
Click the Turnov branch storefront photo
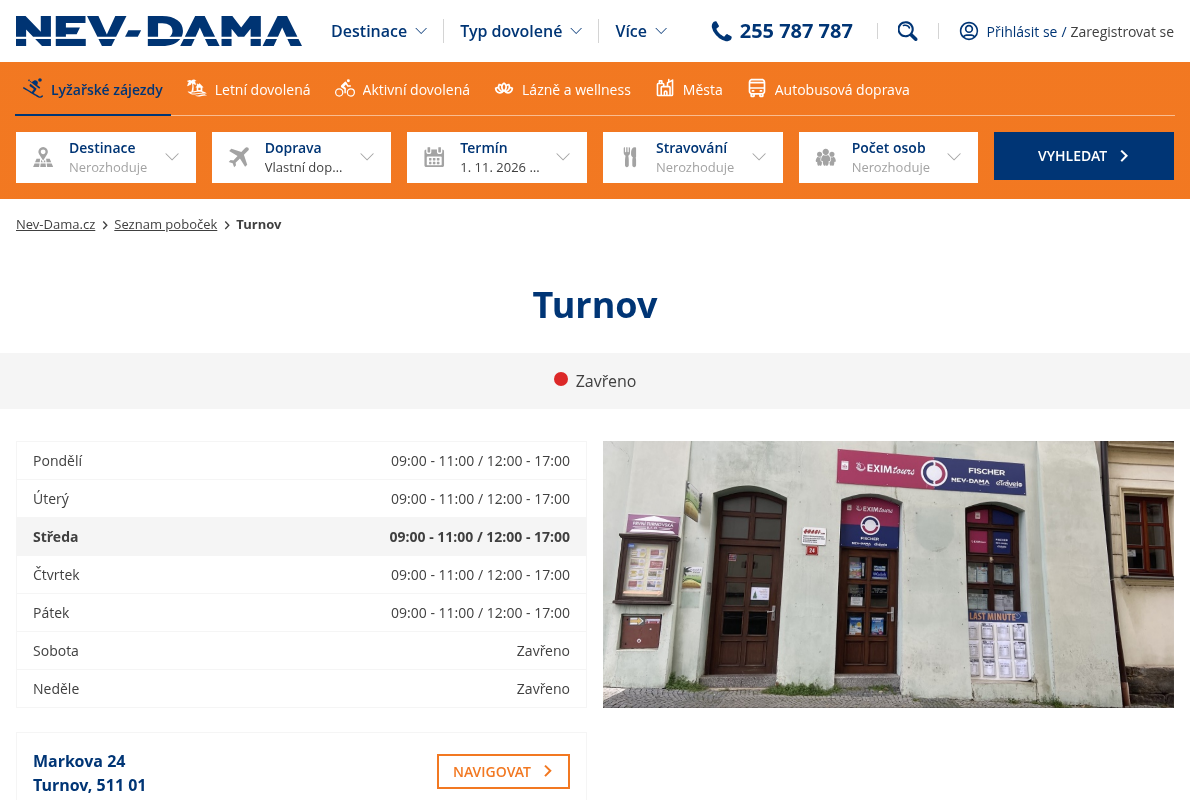click(888, 574)
